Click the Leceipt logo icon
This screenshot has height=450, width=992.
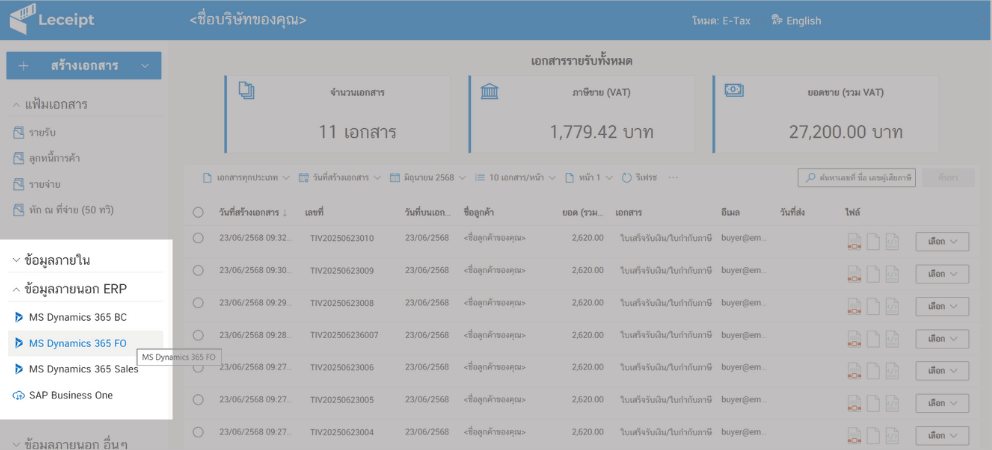pyautogui.click(x=21, y=20)
